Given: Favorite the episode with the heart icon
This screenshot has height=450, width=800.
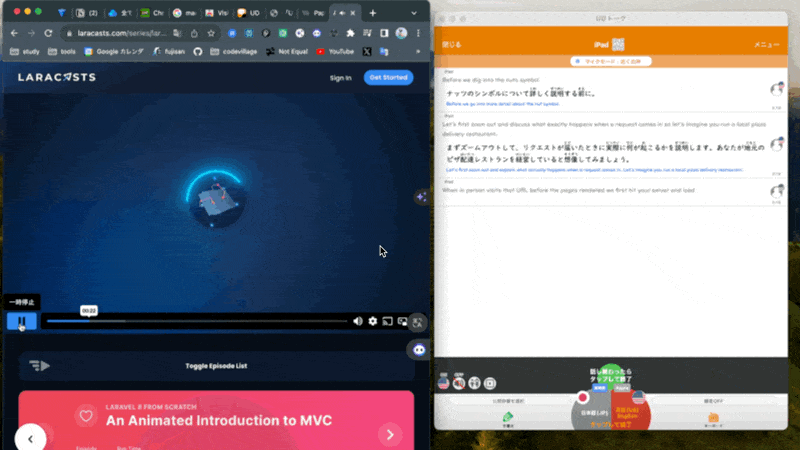Looking at the screenshot, I should 86,416.
